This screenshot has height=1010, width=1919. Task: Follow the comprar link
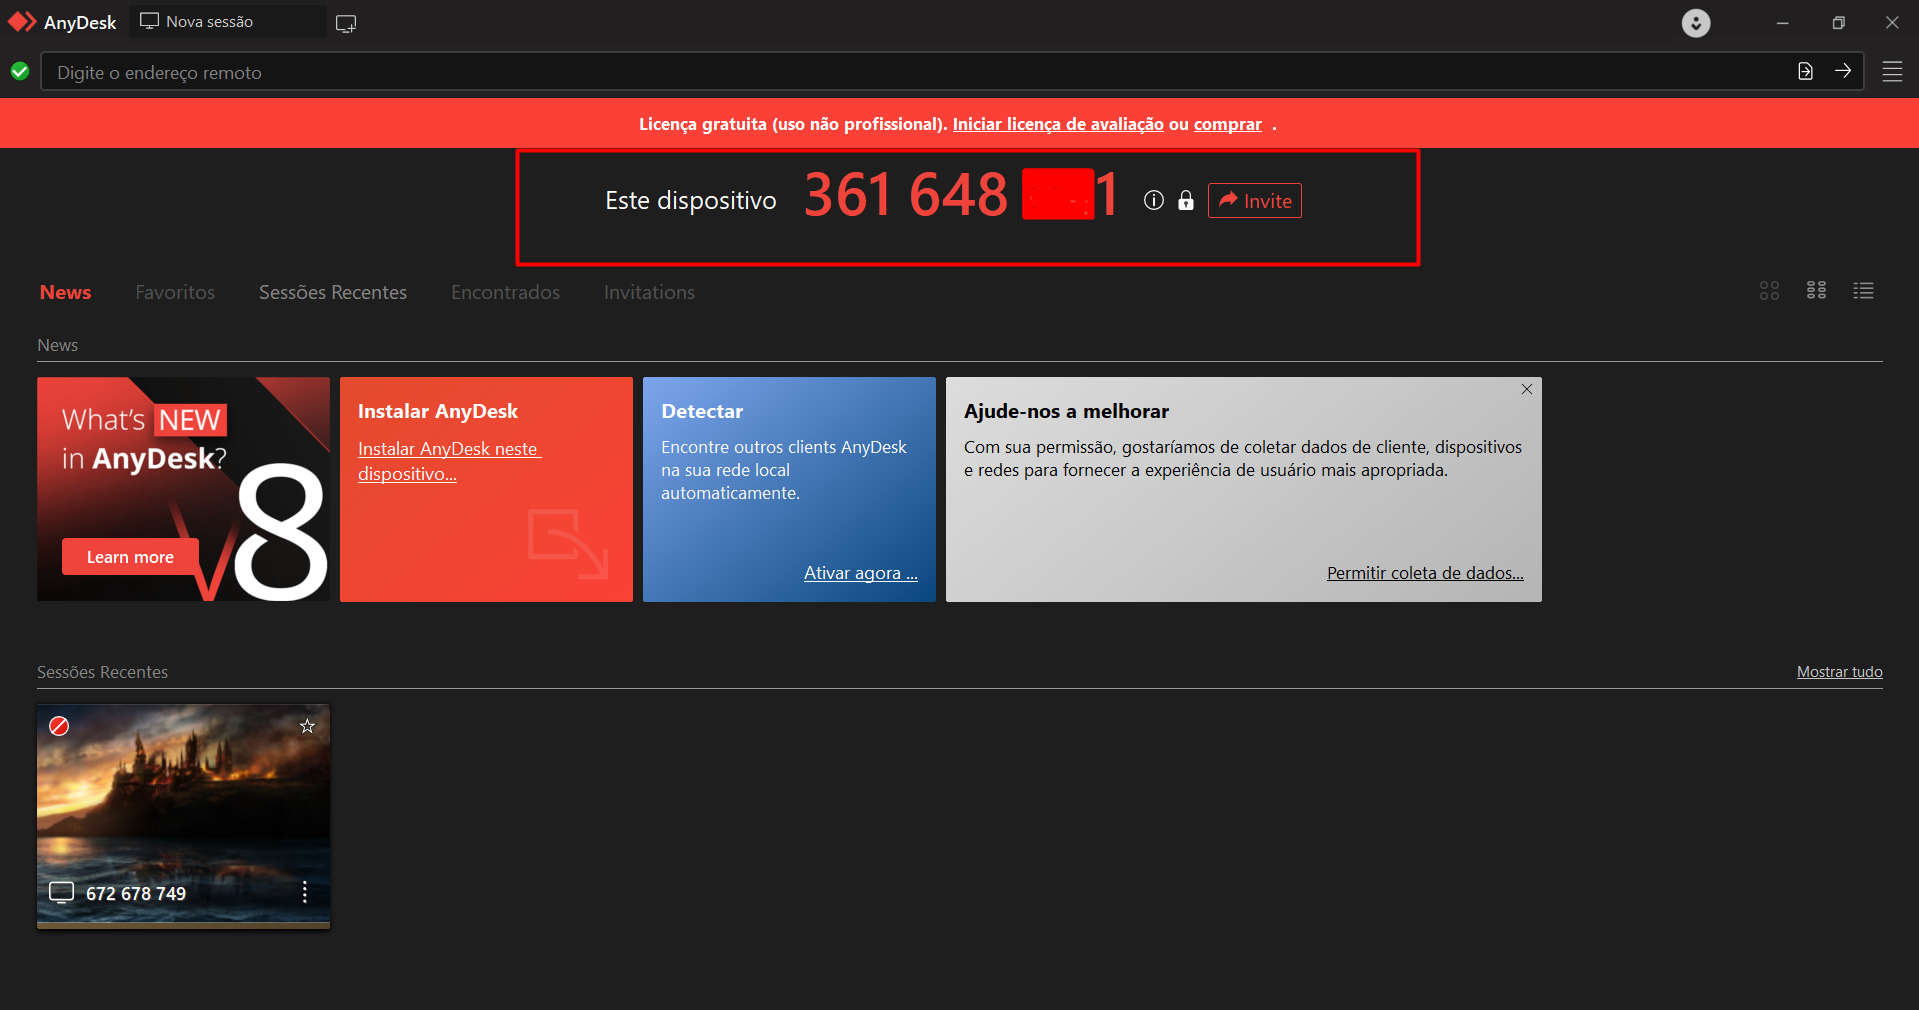[x=1228, y=124]
